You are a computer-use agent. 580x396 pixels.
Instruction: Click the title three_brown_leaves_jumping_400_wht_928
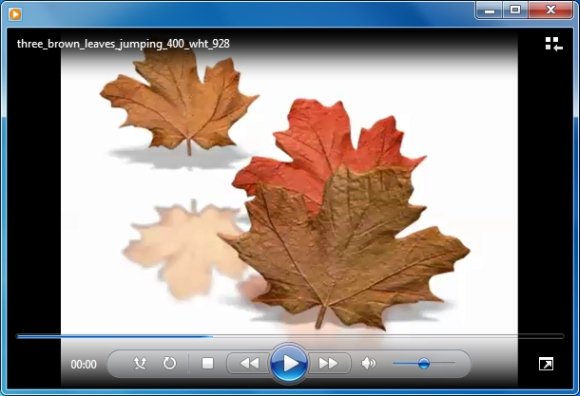123,44
